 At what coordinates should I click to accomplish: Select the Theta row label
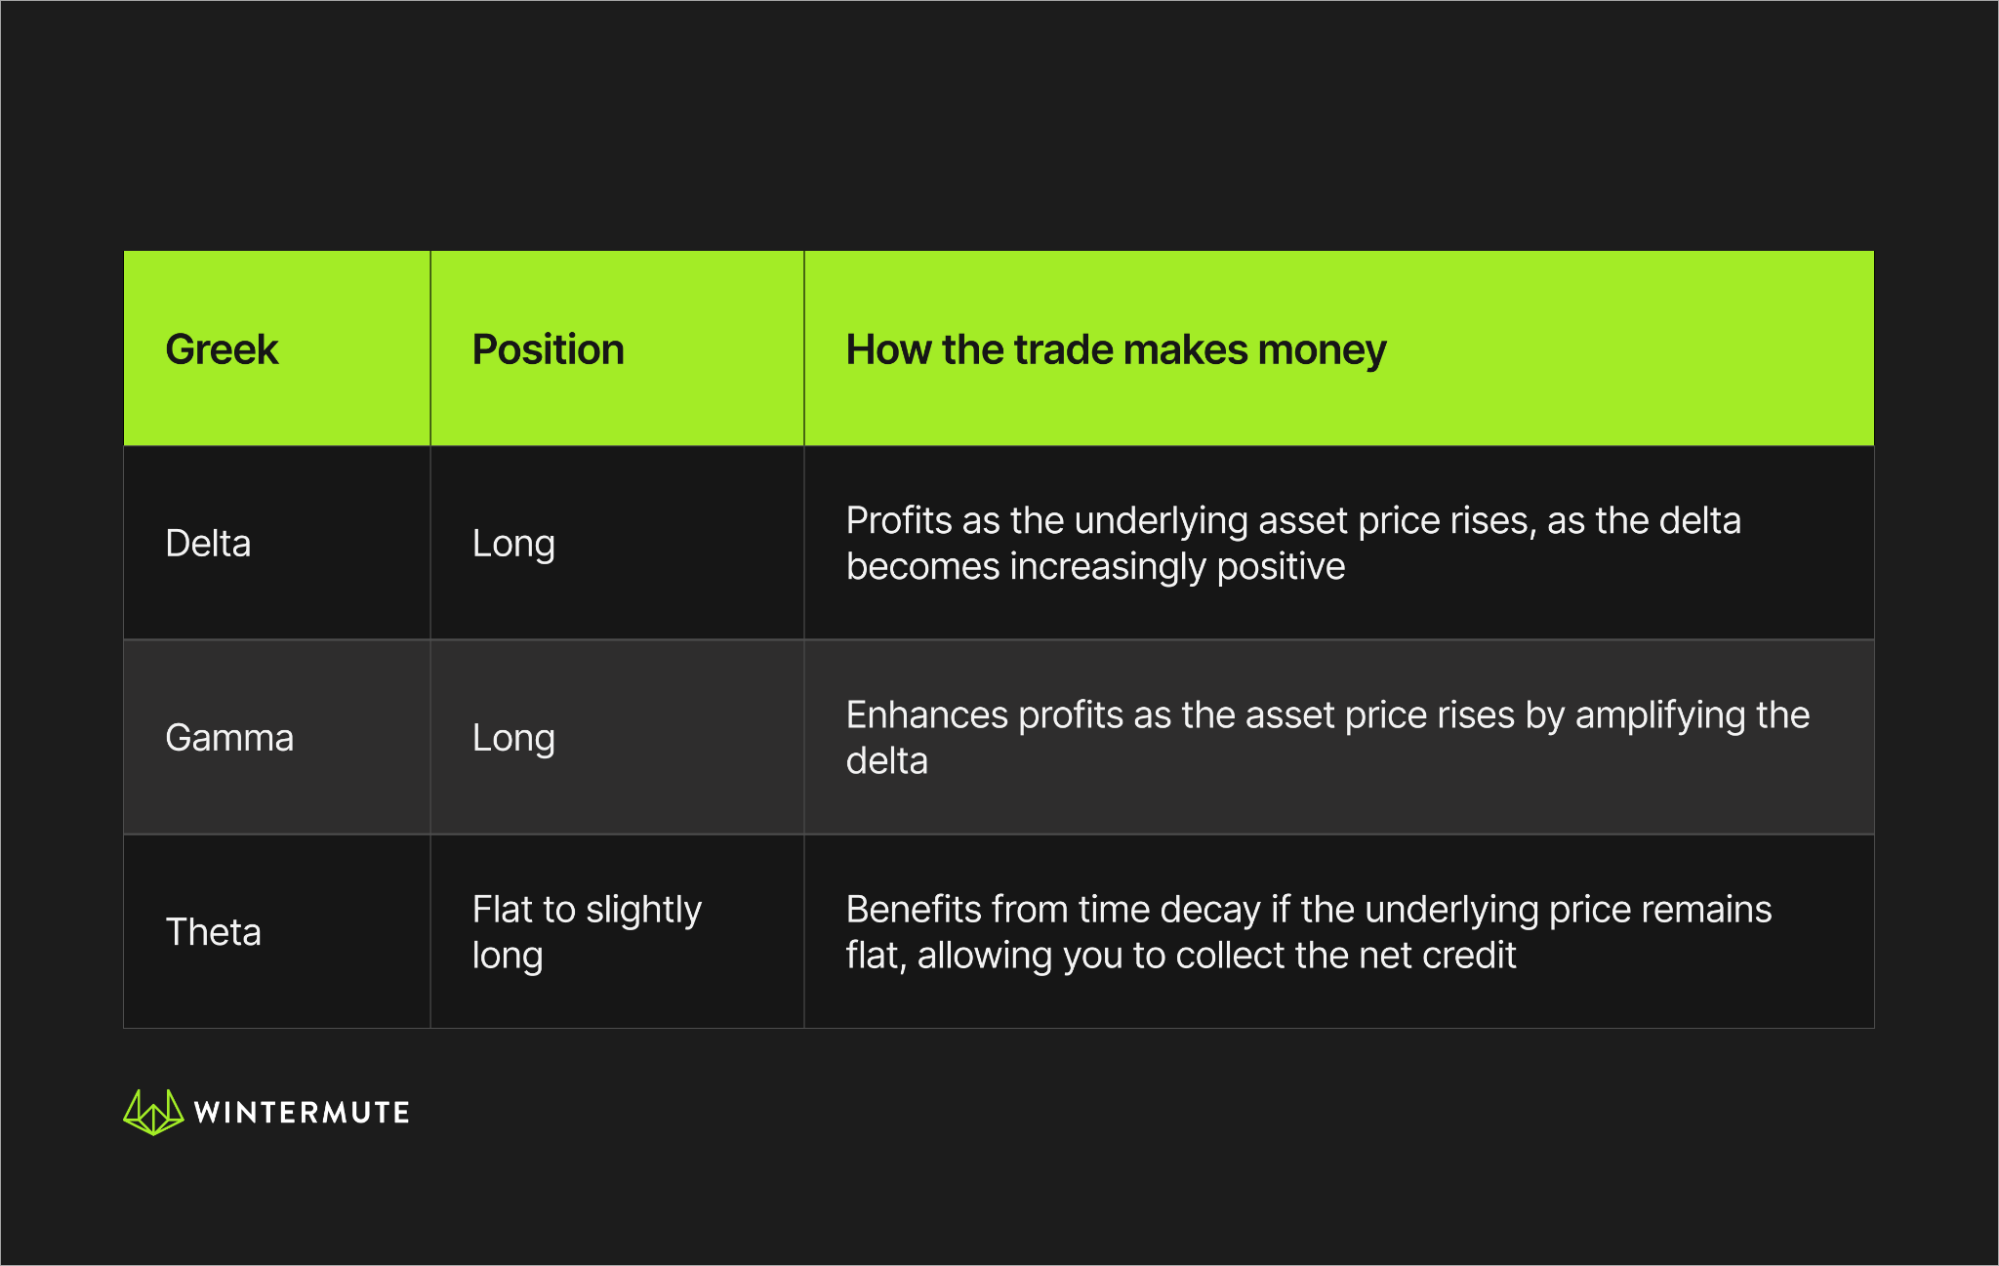[x=213, y=932]
